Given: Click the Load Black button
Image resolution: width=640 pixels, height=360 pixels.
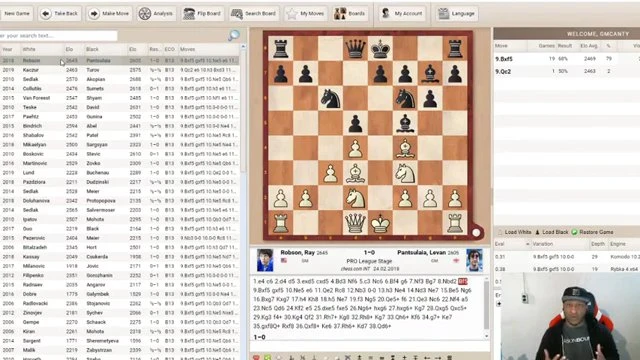Looking at the screenshot, I should tap(551, 232).
